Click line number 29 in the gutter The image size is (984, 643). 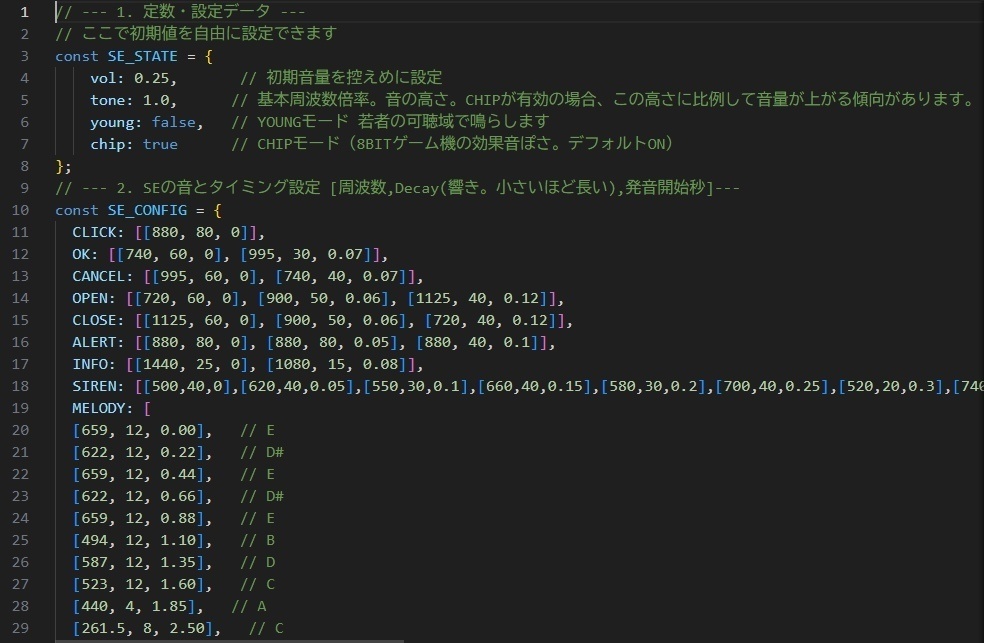click(x=22, y=628)
